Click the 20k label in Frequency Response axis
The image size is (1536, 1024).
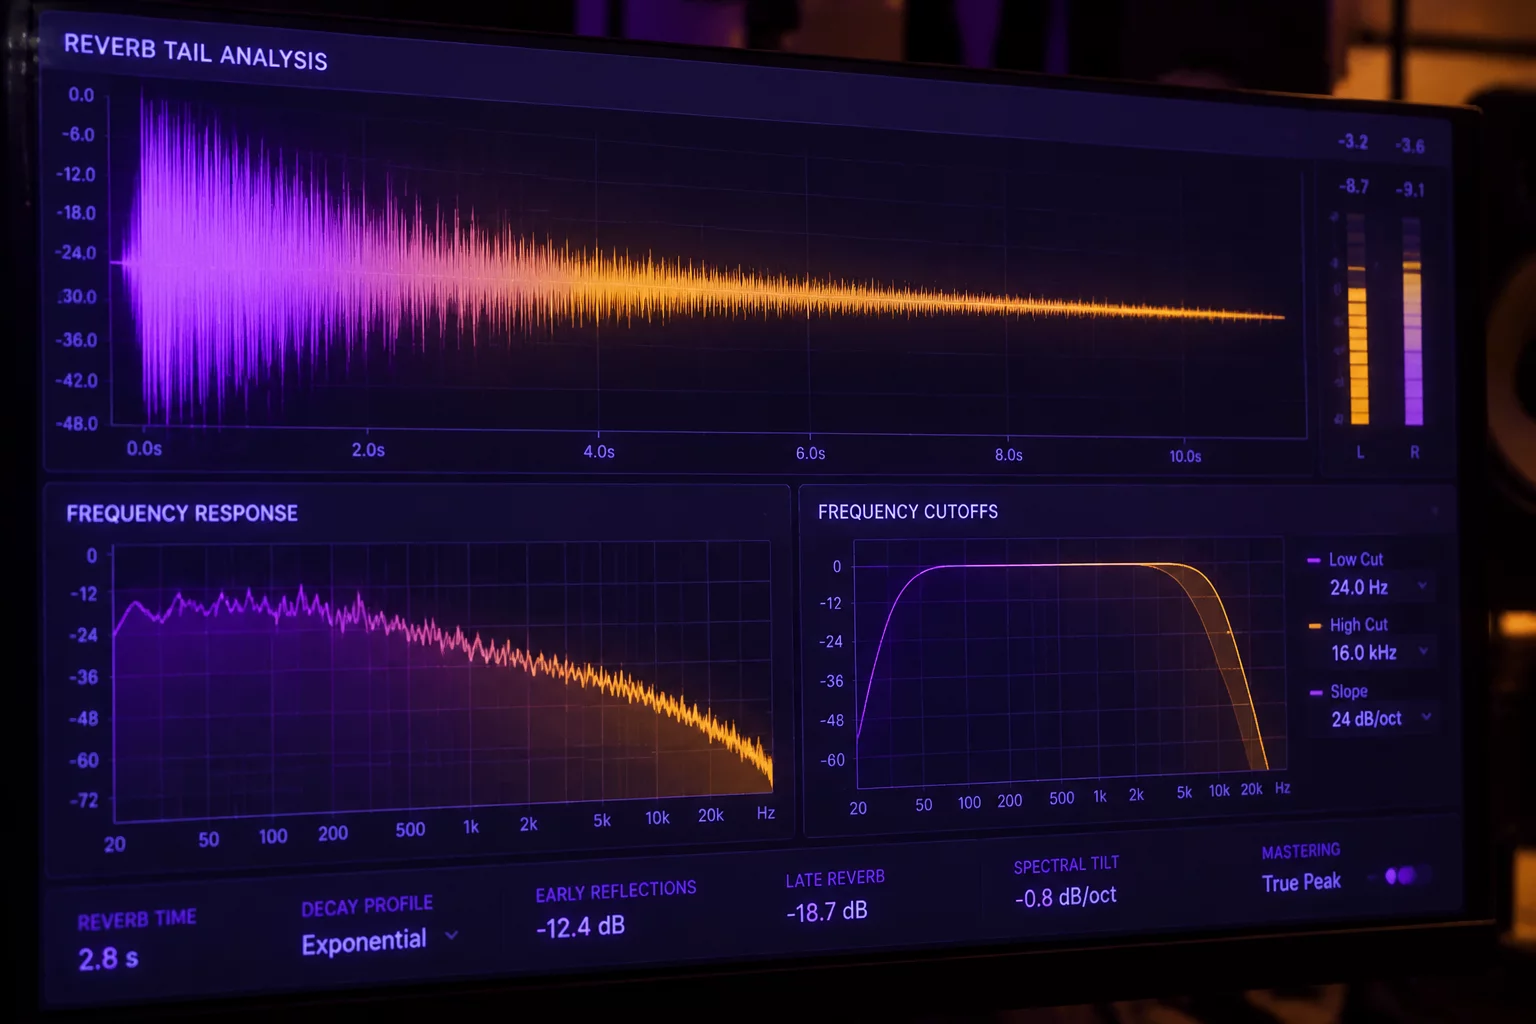[x=710, y=815]
